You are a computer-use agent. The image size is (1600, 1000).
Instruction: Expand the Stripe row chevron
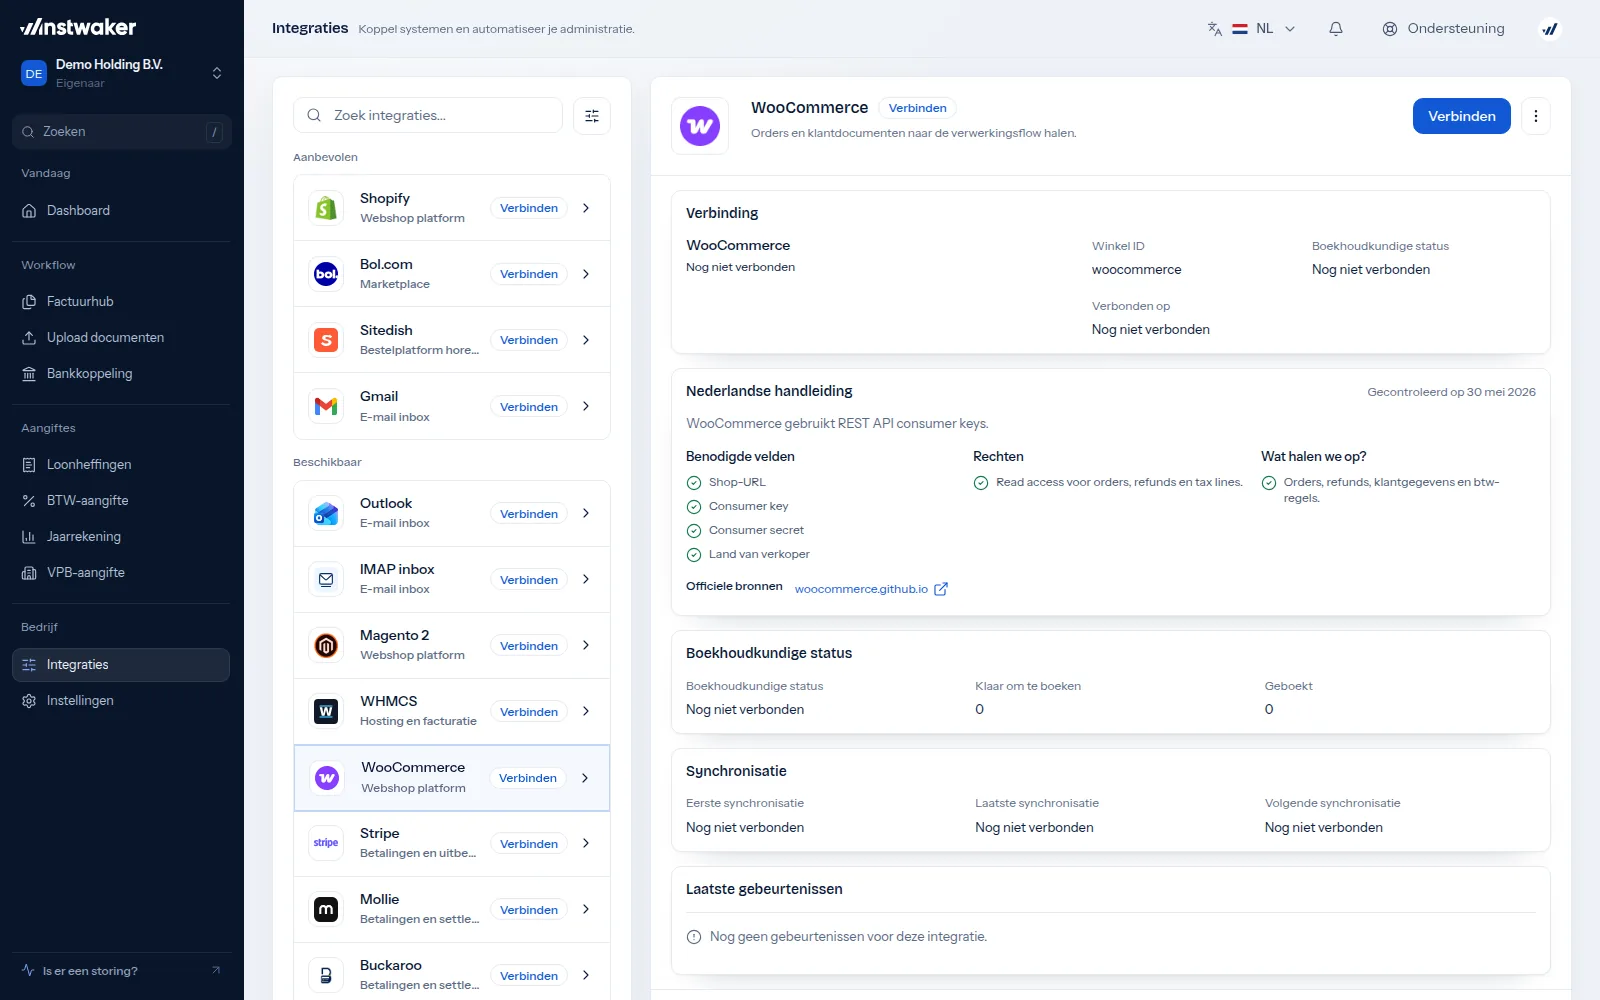tap(586, 843)
